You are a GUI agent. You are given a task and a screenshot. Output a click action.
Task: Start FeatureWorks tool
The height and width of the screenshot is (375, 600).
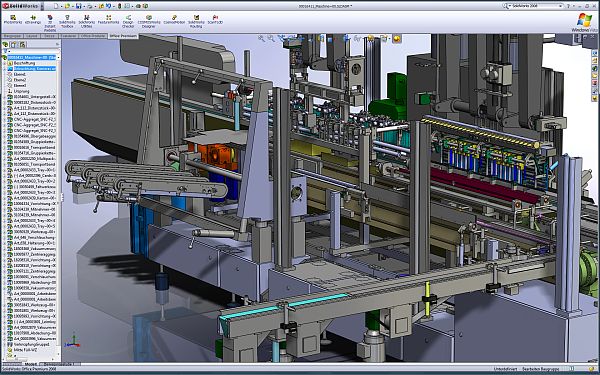click(x=109, y=20)
